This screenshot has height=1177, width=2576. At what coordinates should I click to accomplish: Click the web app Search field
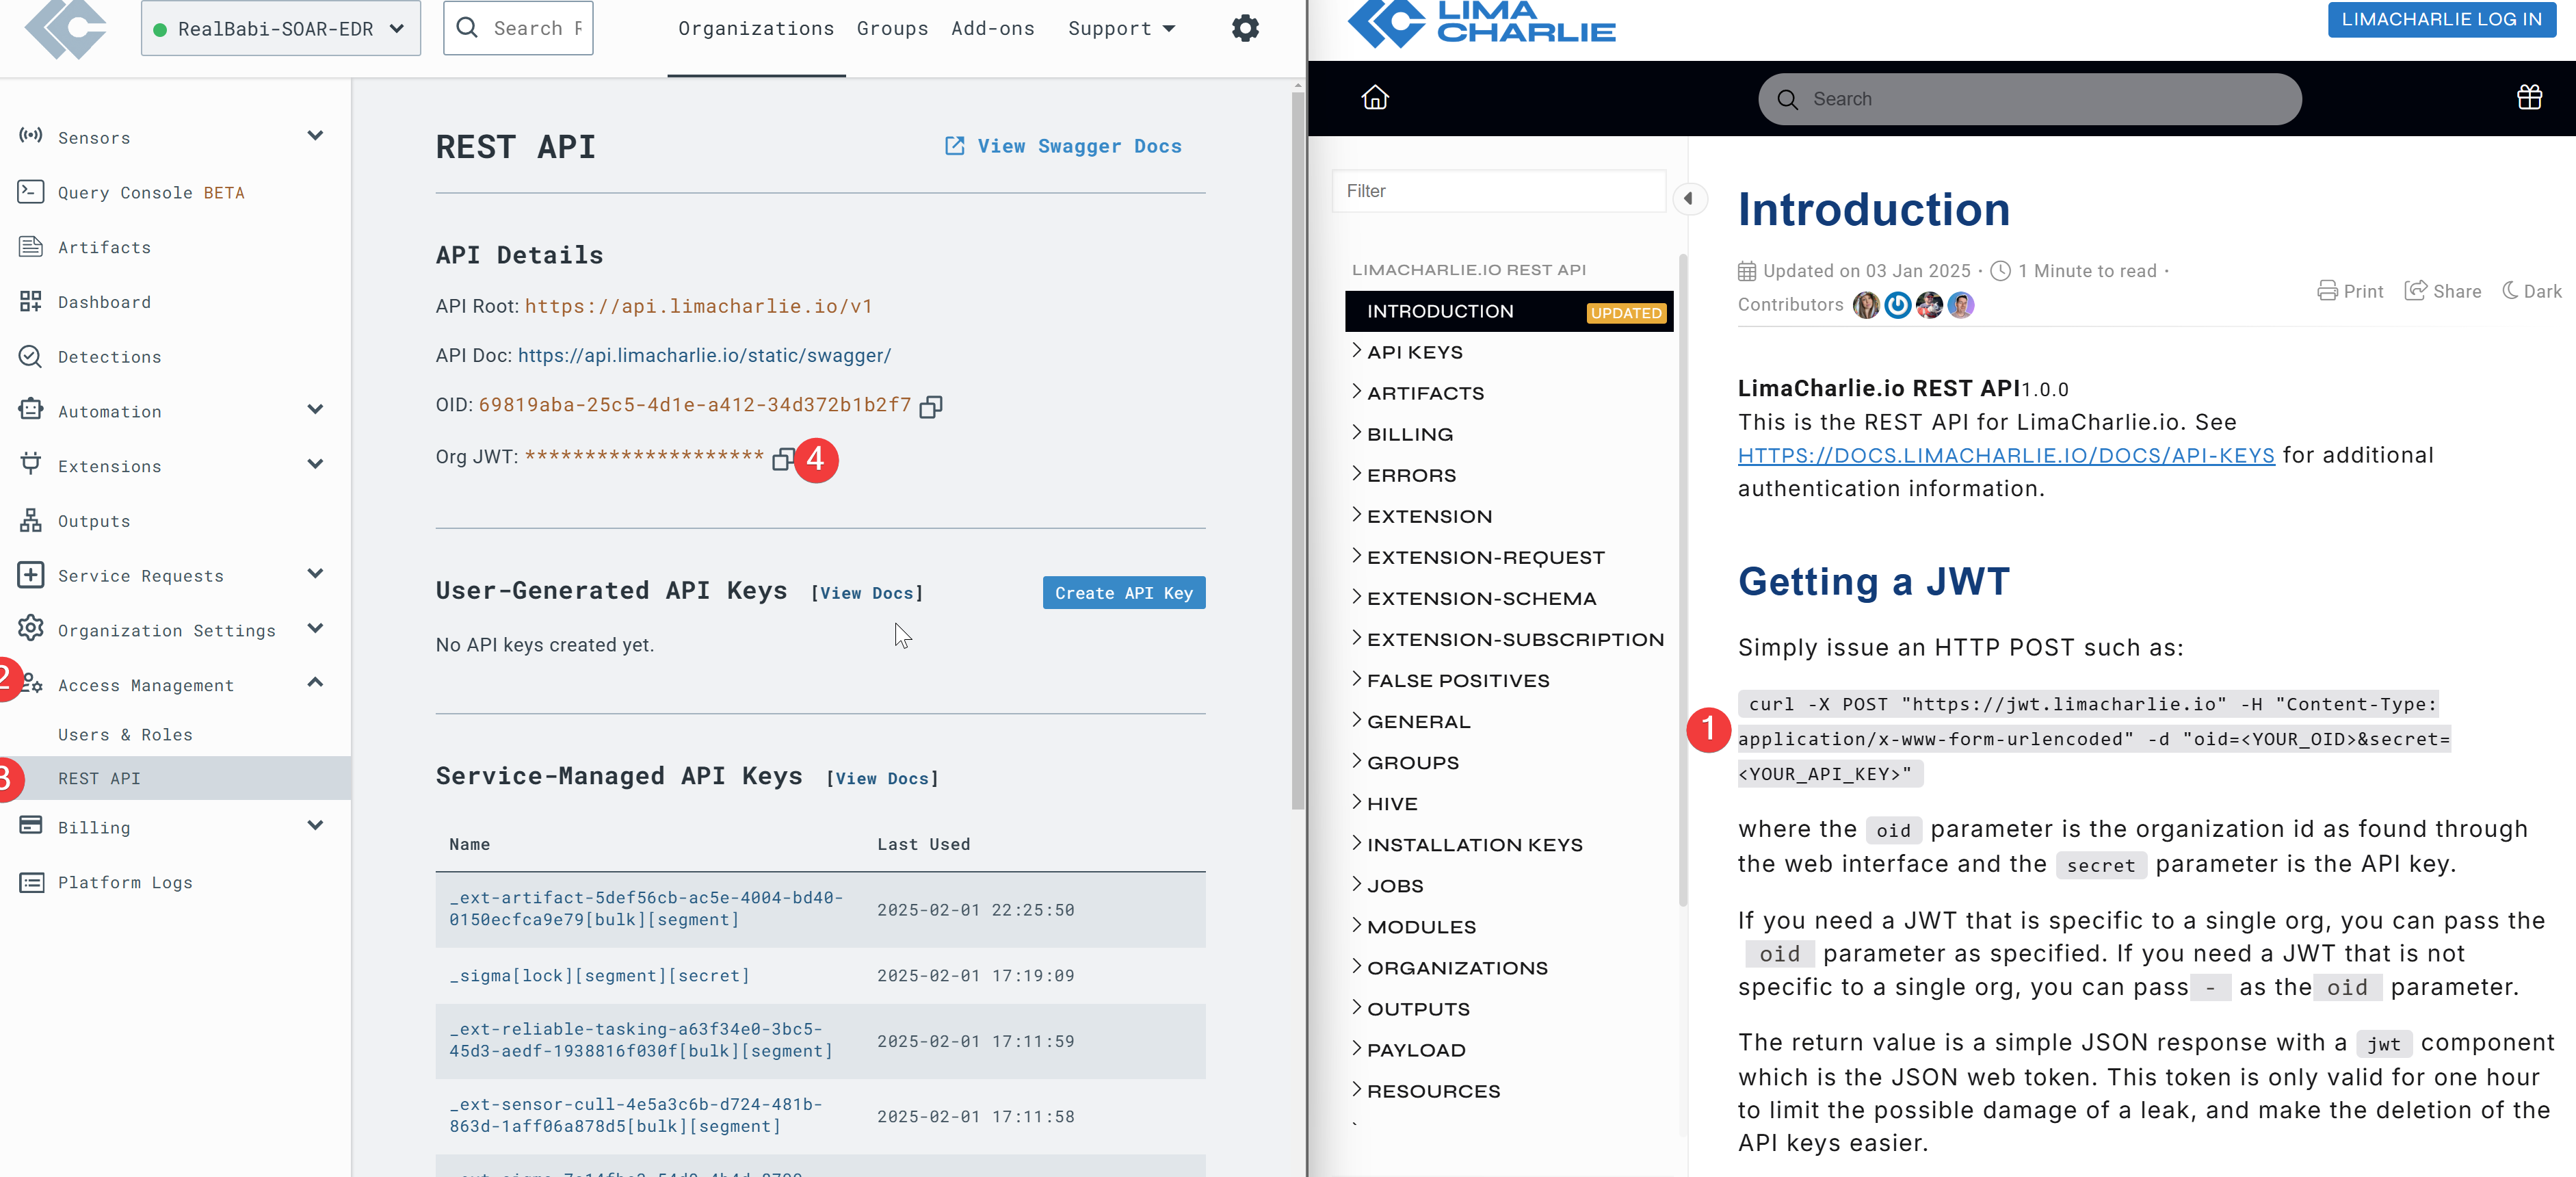518,28
